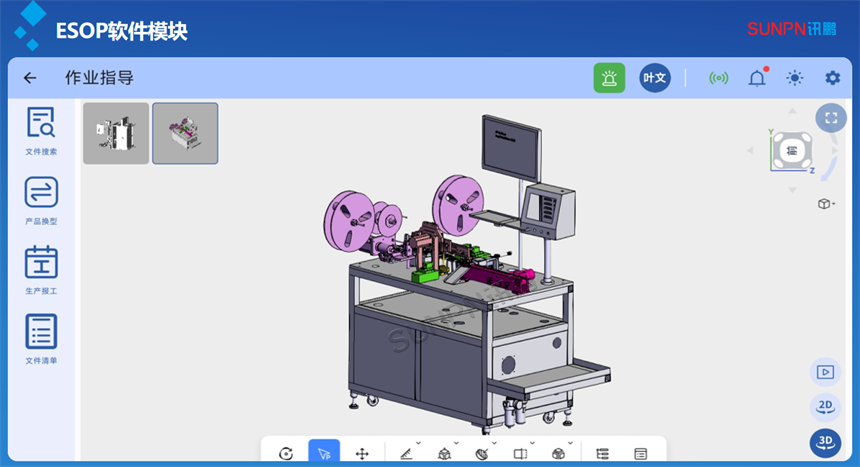The width and height of the screenshot is (860, 467).
Task: Open 文件清单 file list
Action: coord(41,337)
